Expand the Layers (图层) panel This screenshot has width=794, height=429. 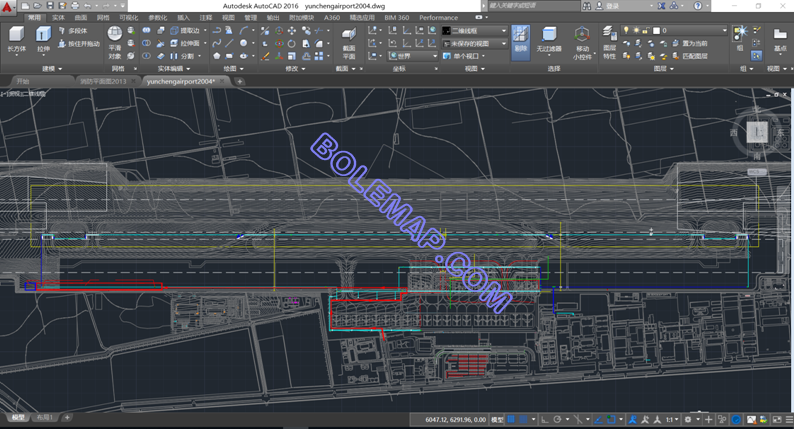point(663,68)
